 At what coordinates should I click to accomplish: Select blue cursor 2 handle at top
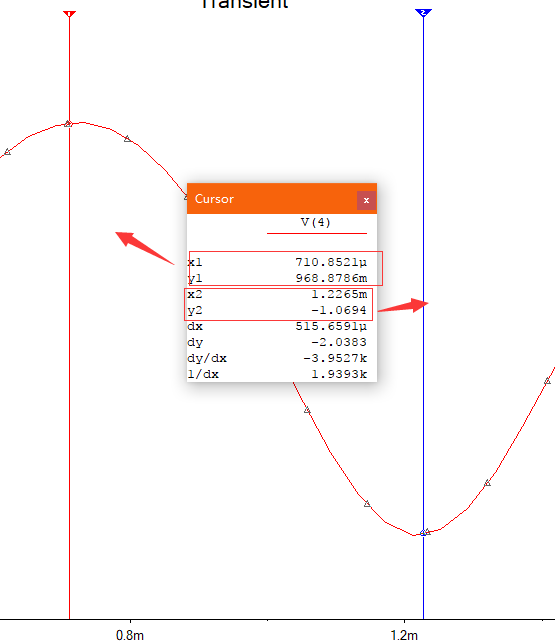(423, 13)
